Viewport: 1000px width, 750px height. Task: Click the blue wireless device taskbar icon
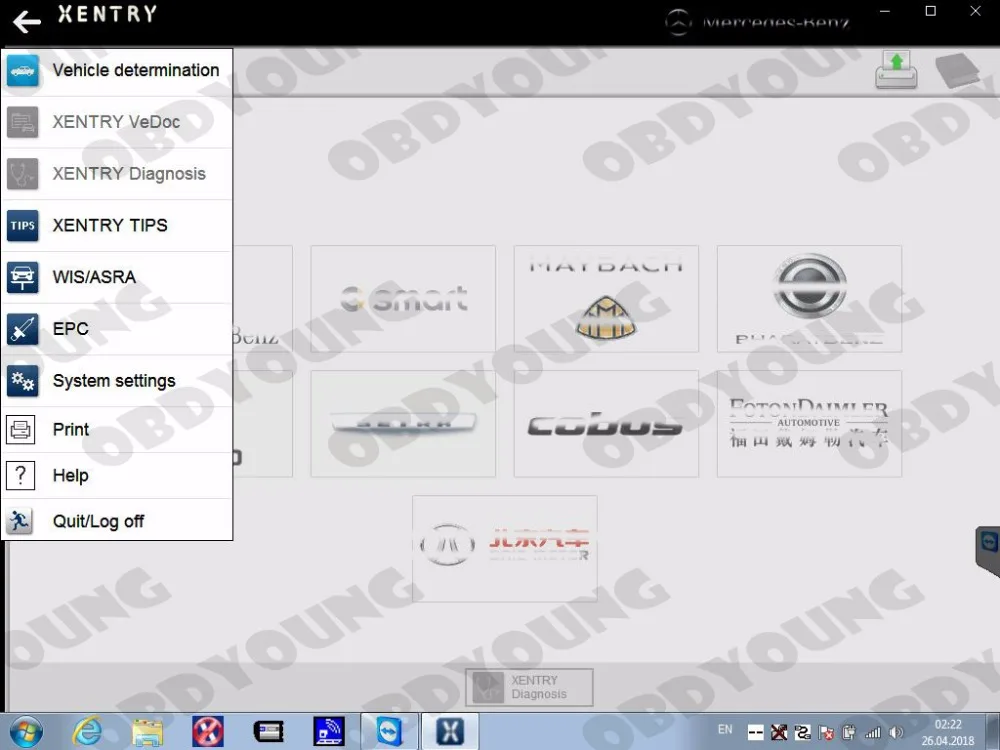(329, 732)
